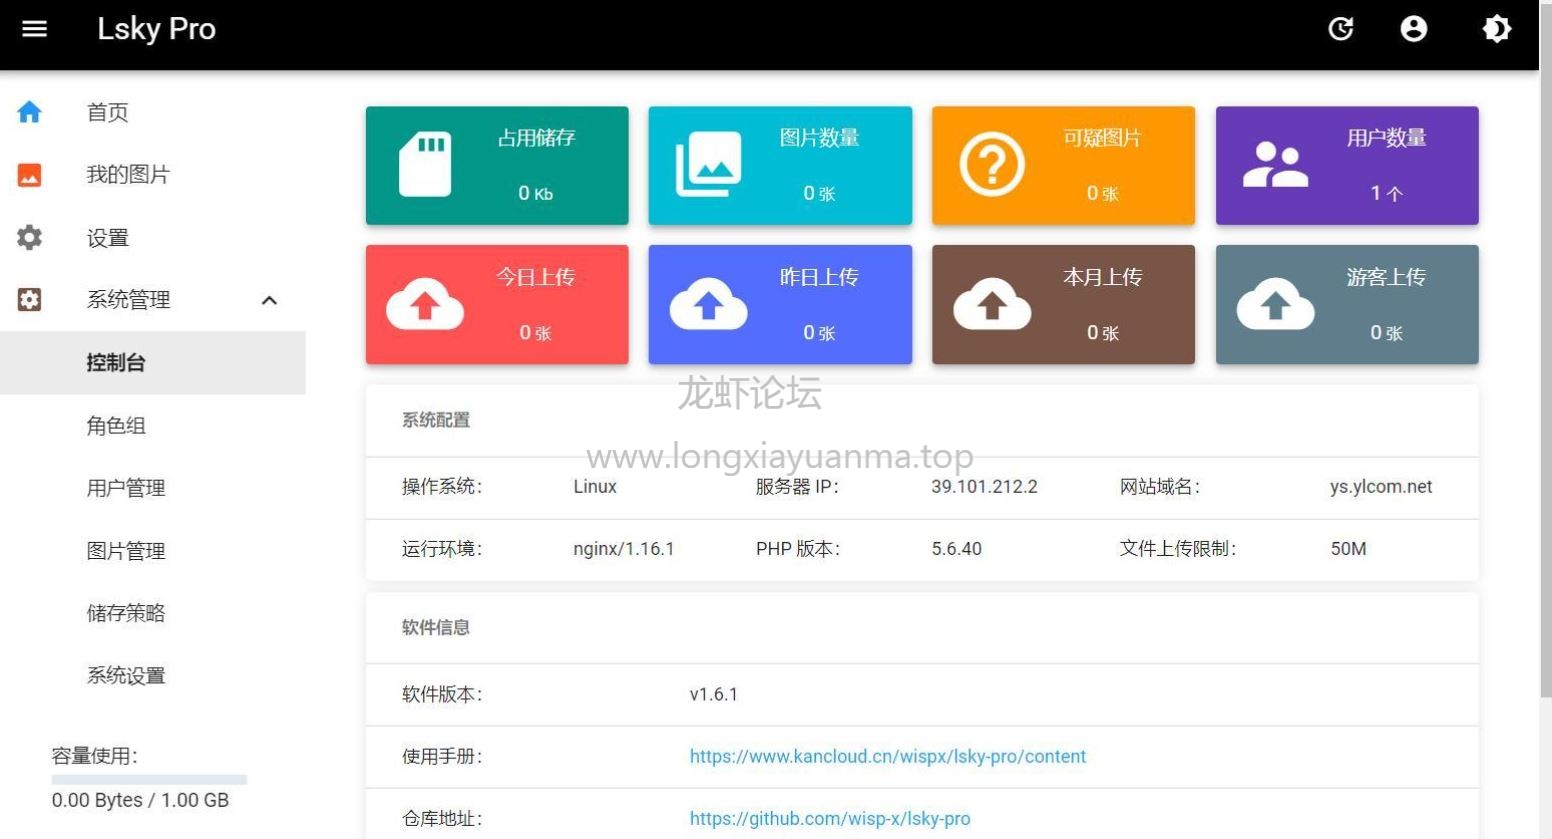Image resolution: width=1552 pixels, height=839 pixels.
Task: Click the upload cloud icon on 本月上传 card
Action: [x=992, y=304]
